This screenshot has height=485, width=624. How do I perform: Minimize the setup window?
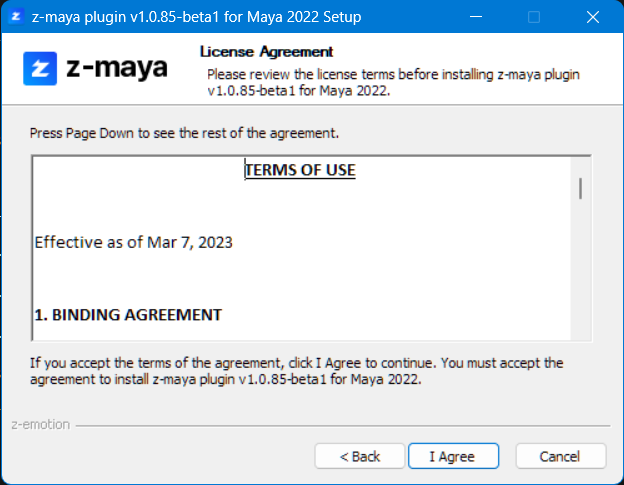486,17
